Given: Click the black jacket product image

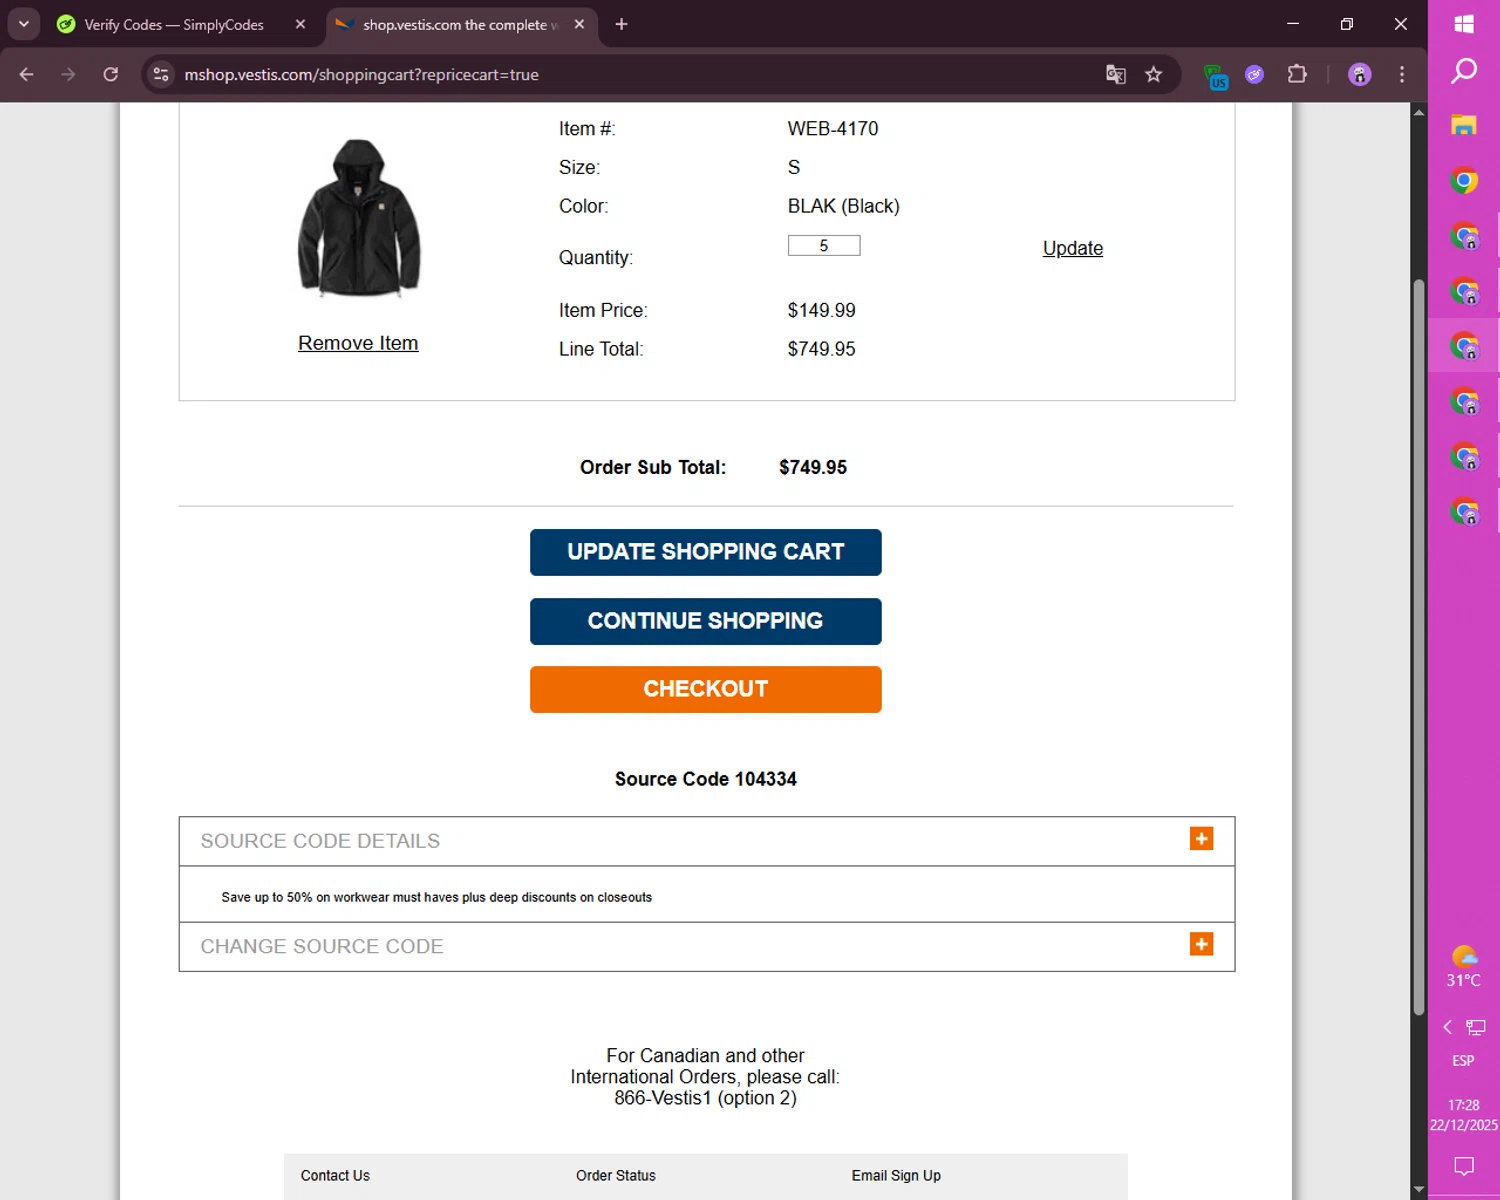Looking at the screenshot, I should tap(360, 218).
